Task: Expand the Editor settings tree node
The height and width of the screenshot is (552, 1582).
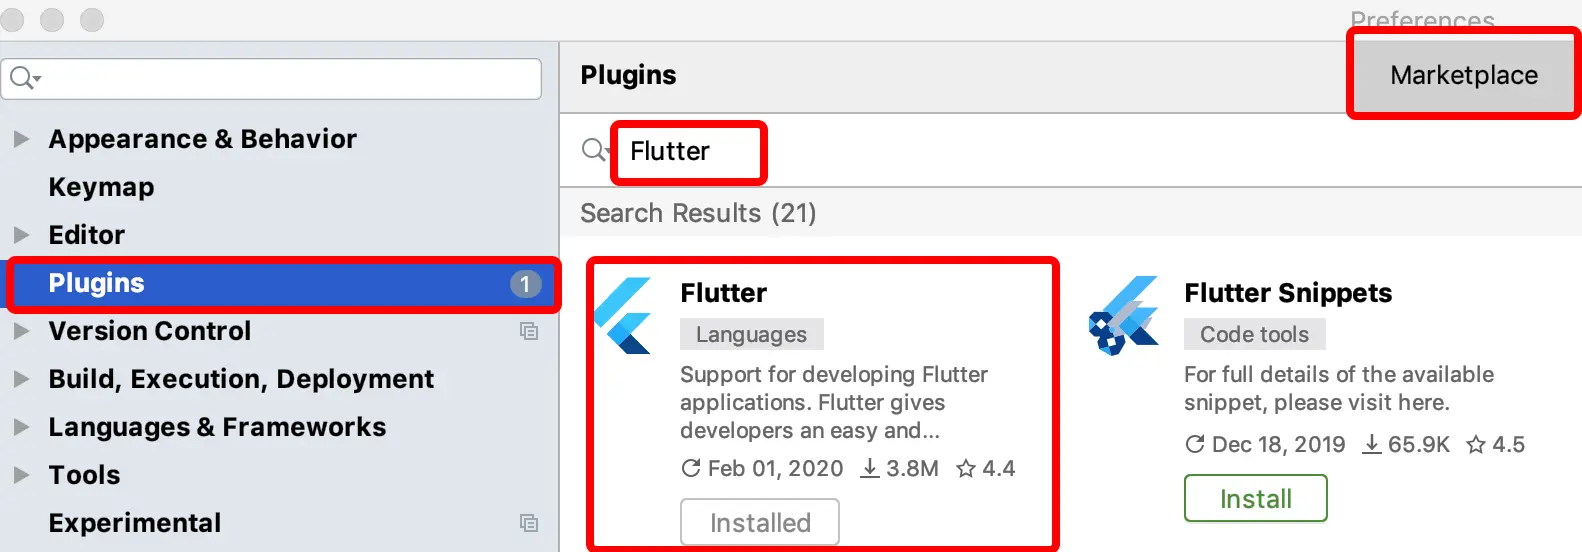Action: [x=21, y=235]
